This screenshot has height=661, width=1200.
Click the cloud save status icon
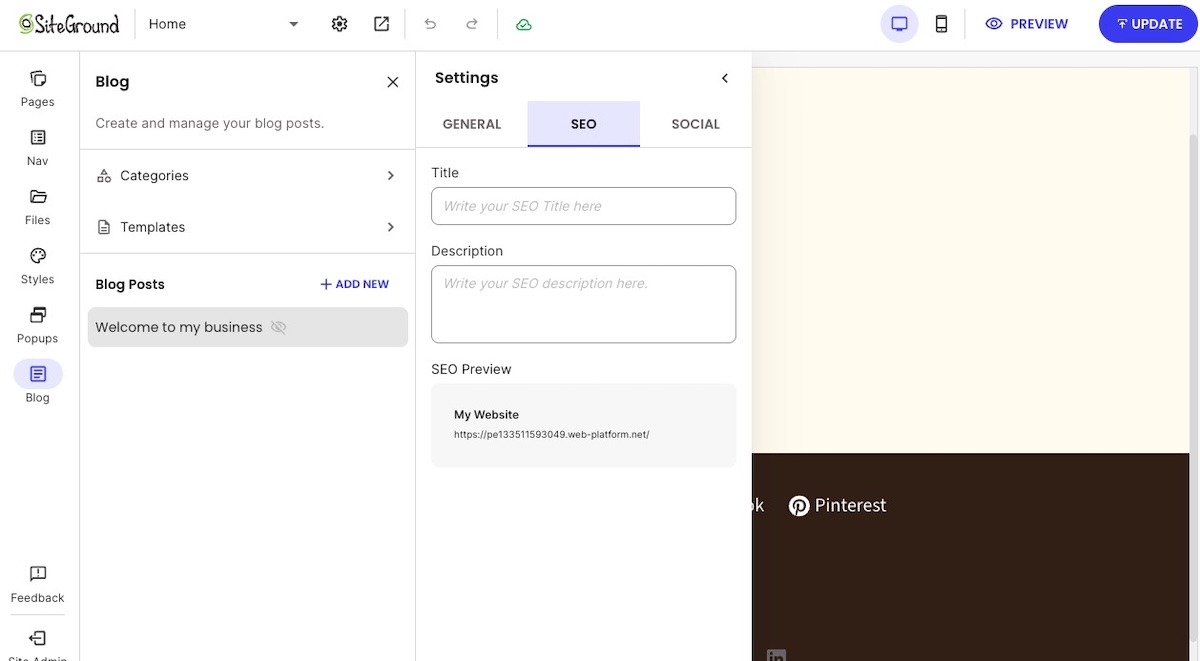[x=524, y=24]
